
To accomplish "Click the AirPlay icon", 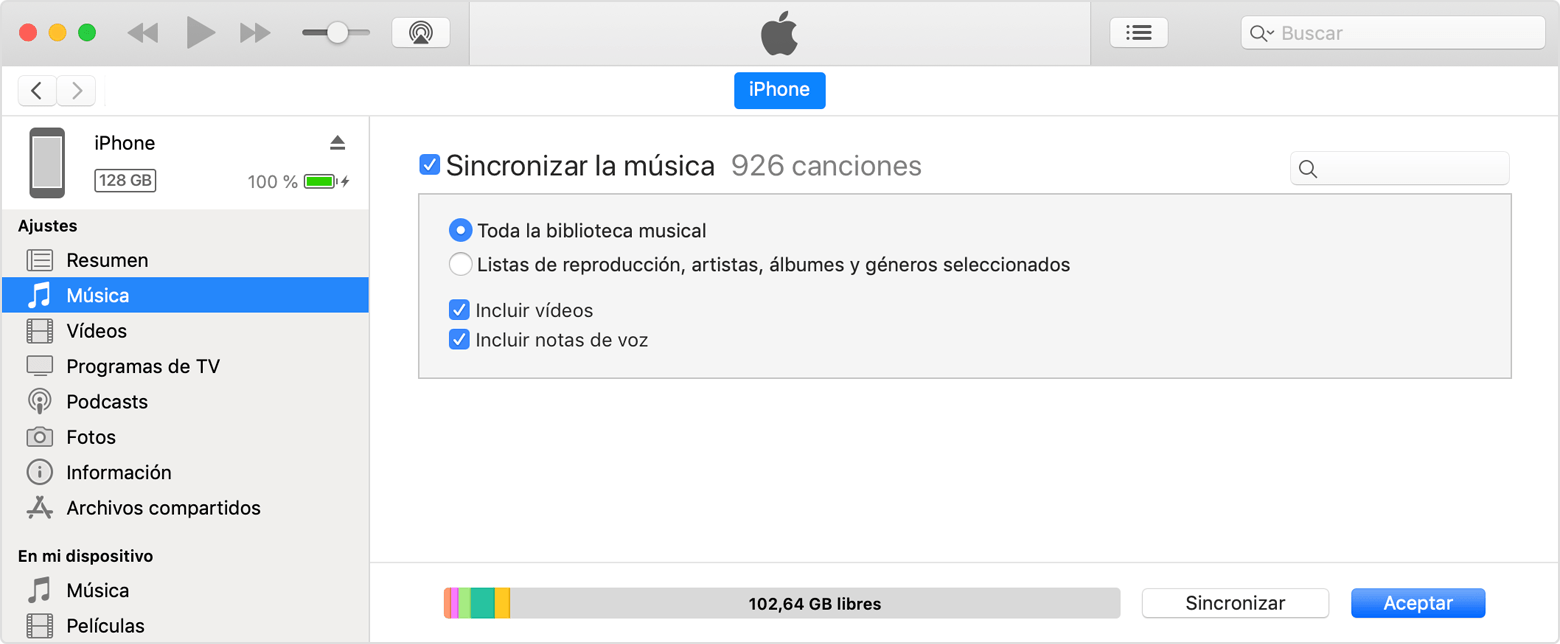I will pyautogui.click(x=421, y=33).
